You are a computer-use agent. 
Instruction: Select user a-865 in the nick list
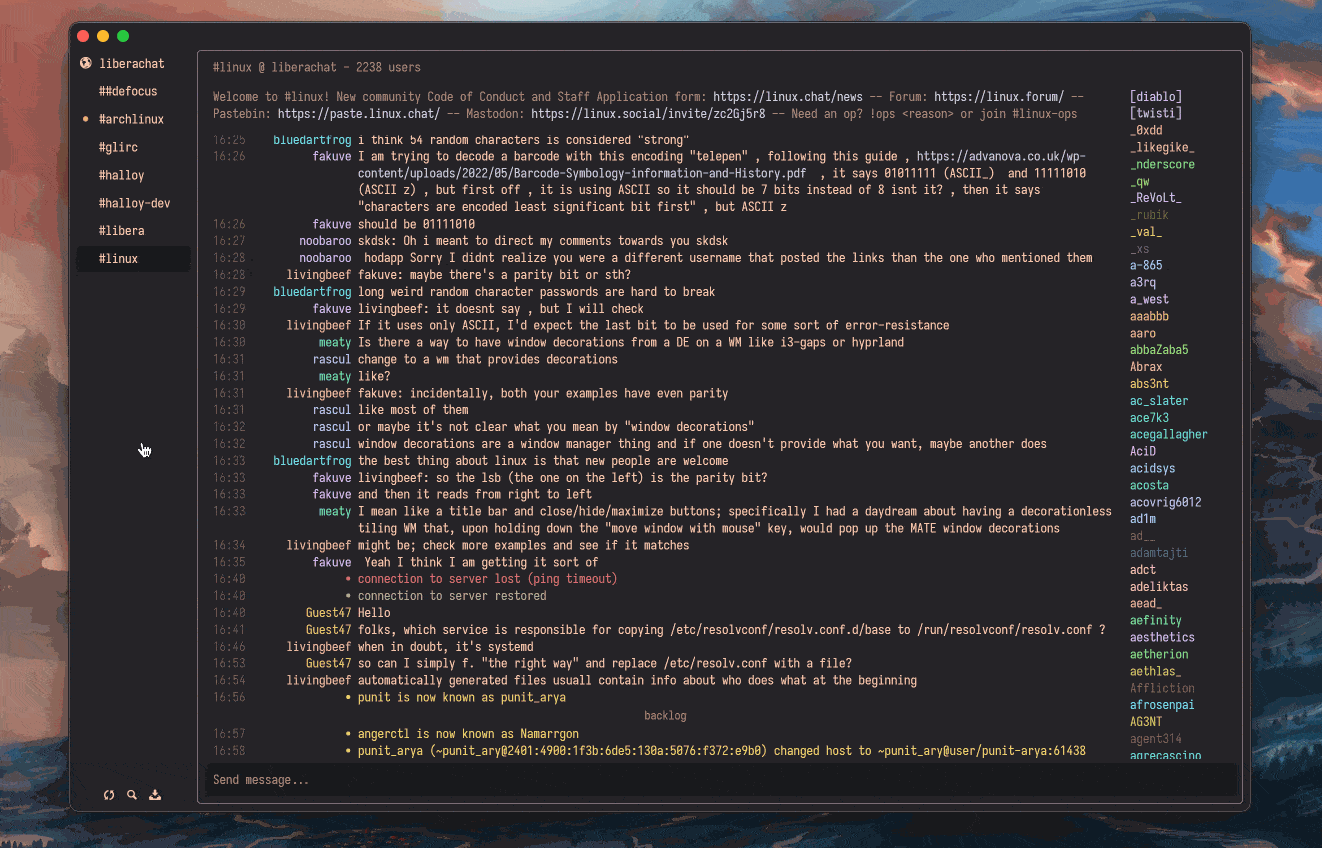tap(1146, 266)
